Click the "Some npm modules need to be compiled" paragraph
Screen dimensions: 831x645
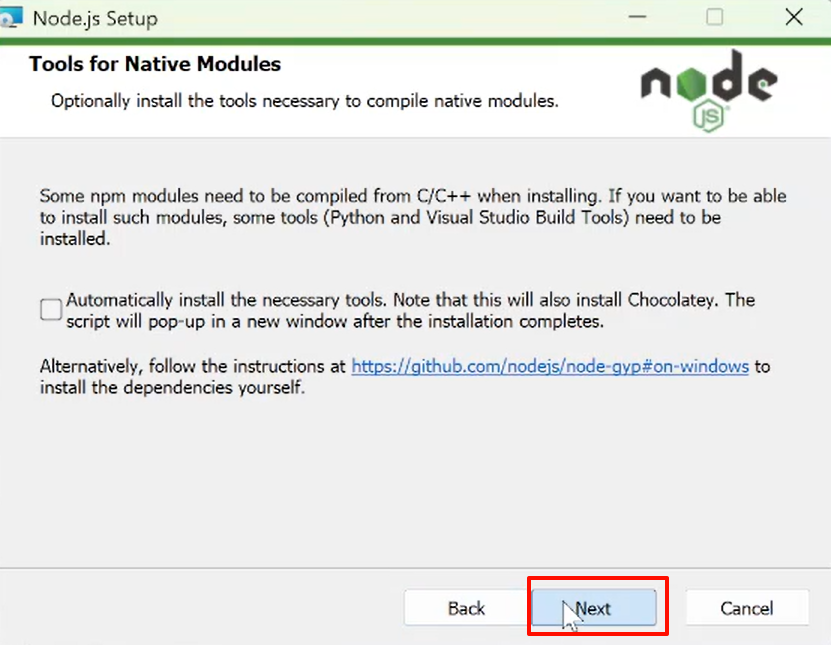(413, 217)
